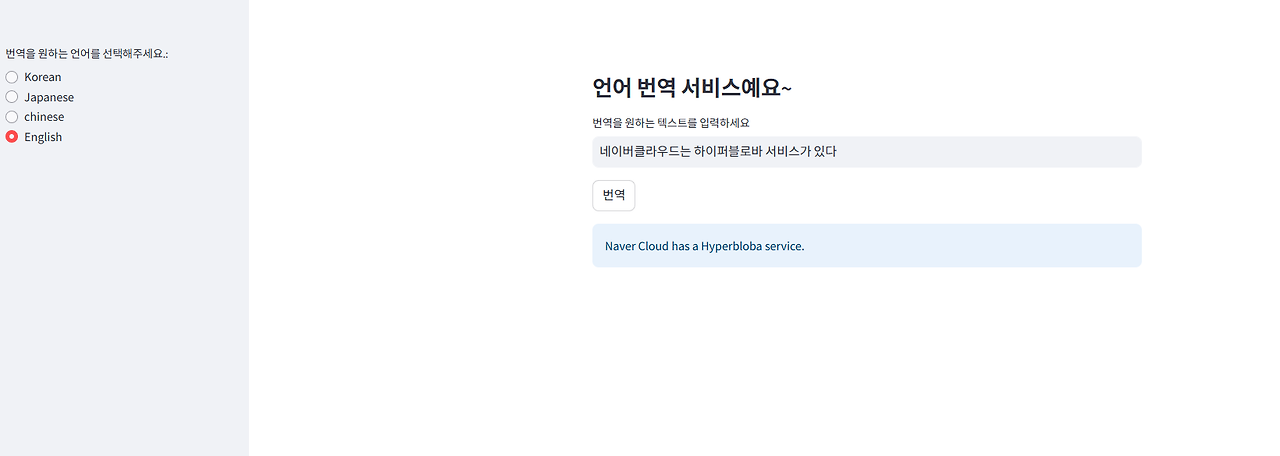The height and width of the screenshot is (456, 1280).
Task: Click the sidebar language selection prompt label
Action: tap(87, 54)
